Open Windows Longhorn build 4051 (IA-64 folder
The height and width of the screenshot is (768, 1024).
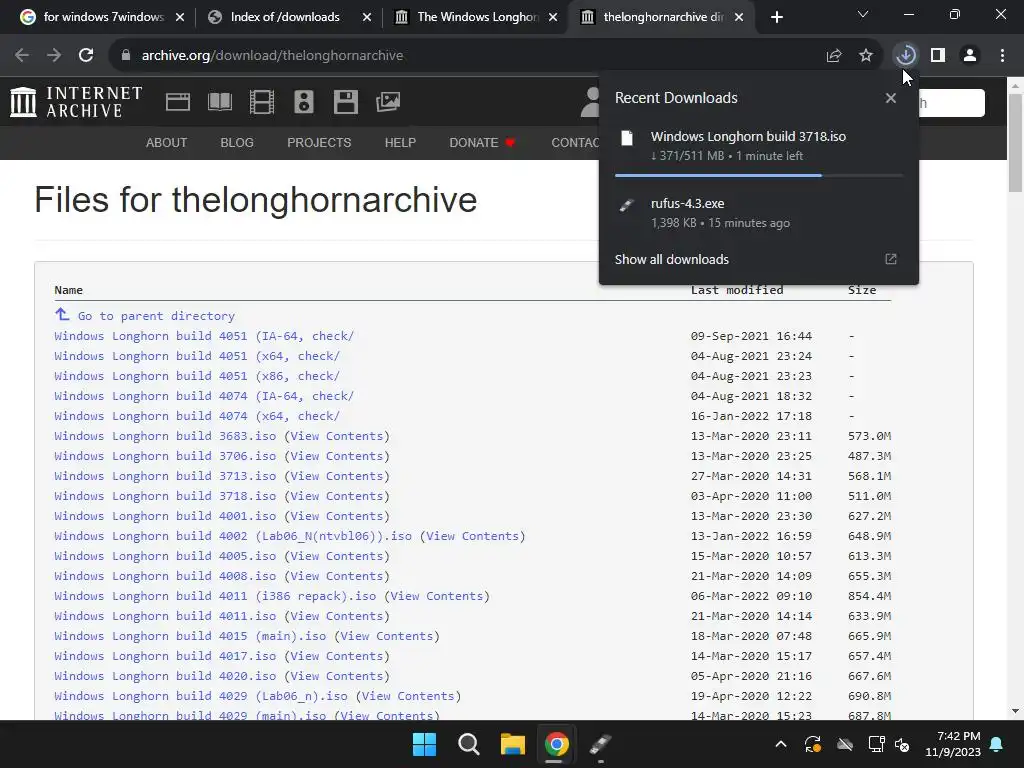[x=204, y=336]
